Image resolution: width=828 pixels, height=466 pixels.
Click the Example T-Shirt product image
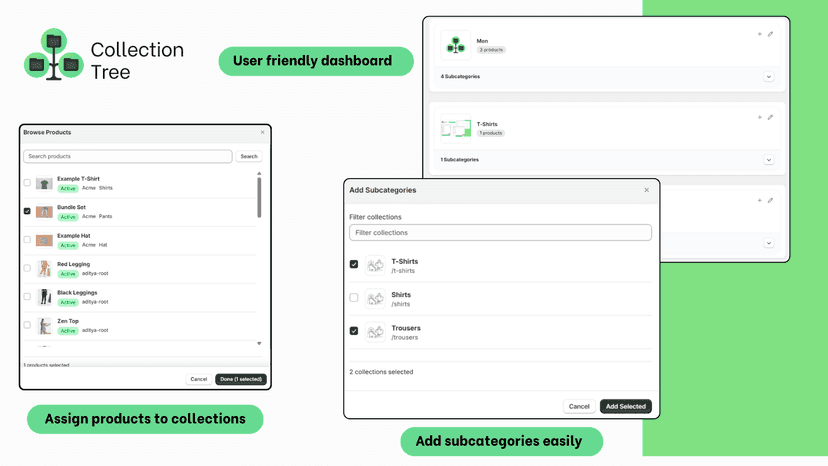(x=44, y=183)
